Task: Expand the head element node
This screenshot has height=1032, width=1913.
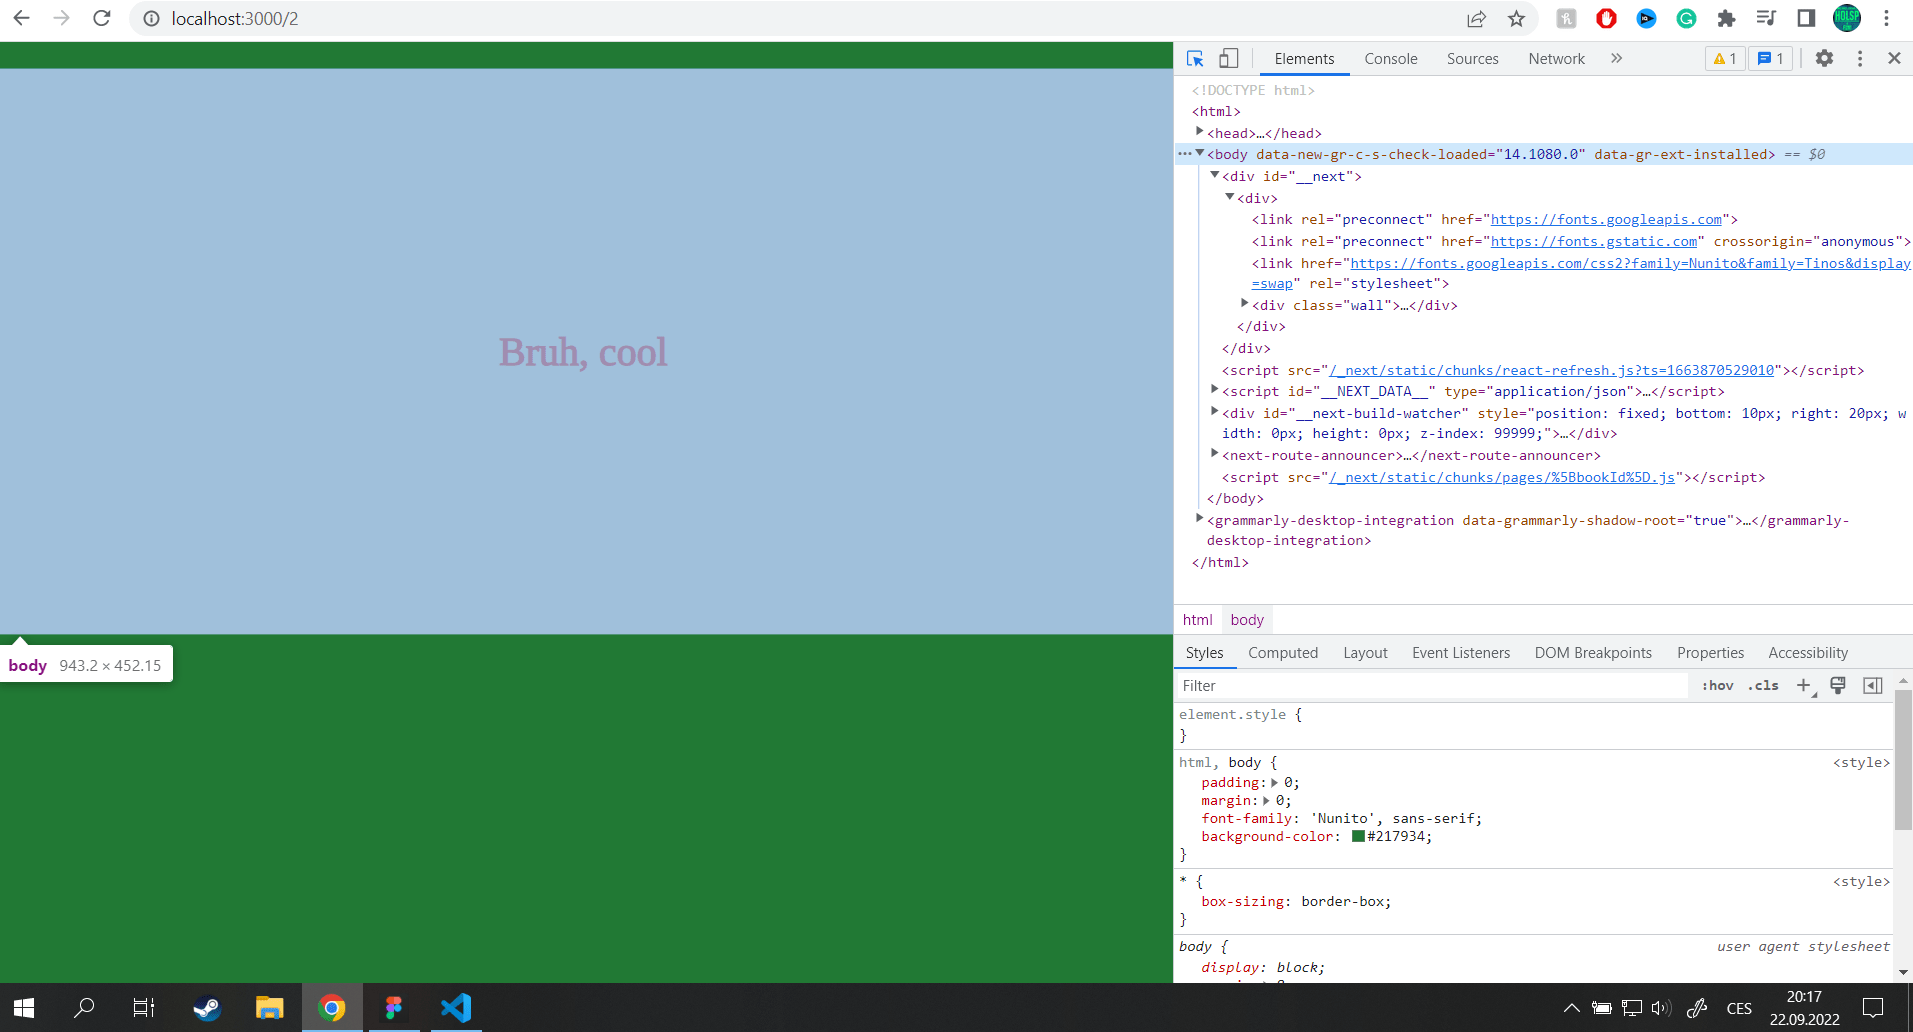Action: click(x=1200, y=132)
